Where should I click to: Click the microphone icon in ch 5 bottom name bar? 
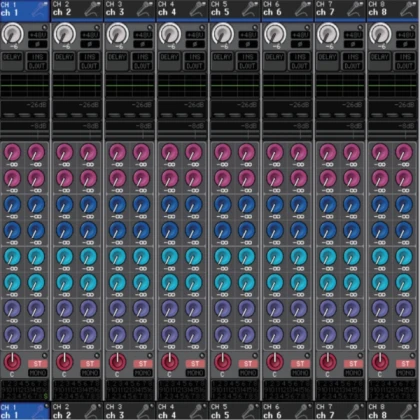[x=250, y=411]
